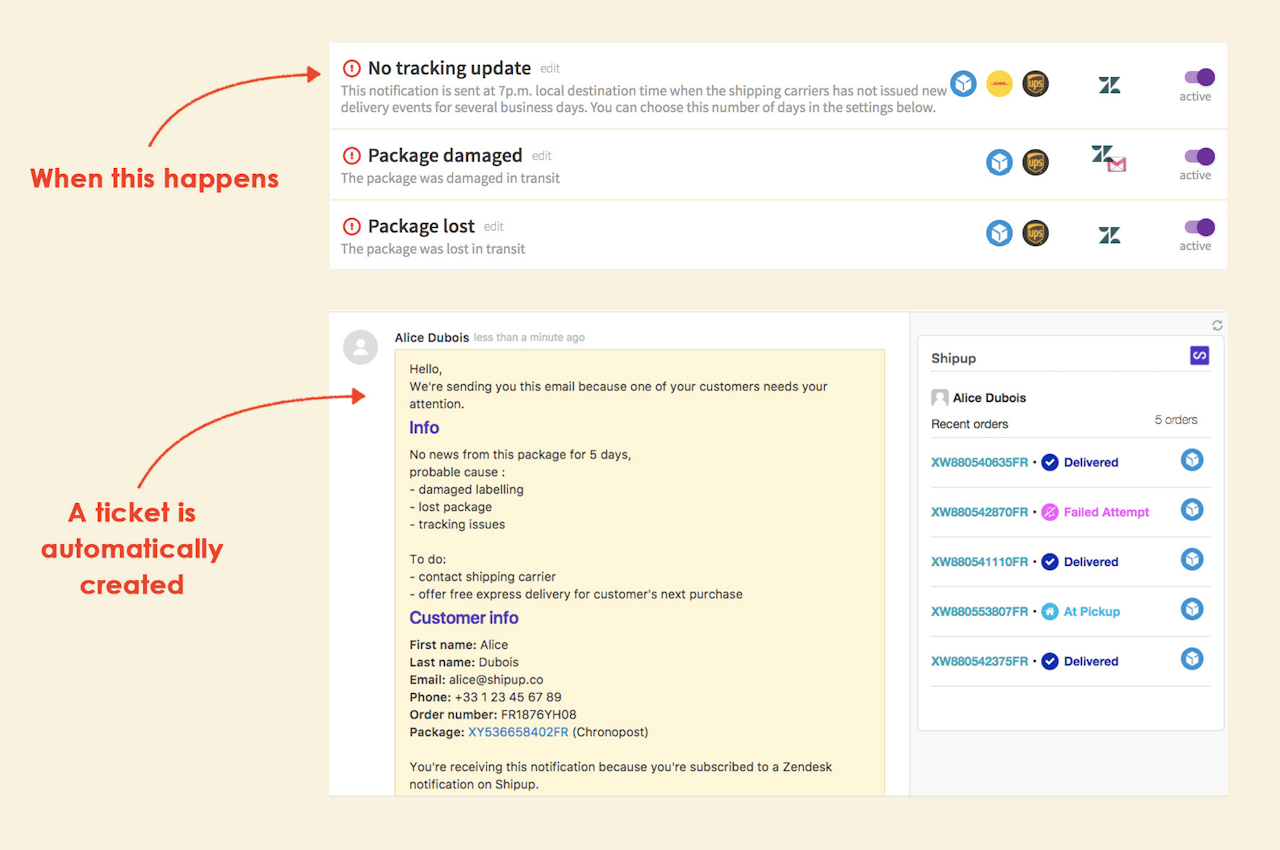This screenshot has width=1280, height=850.
Task: Toggle off the No tracking update notification
Action: 1199,77
